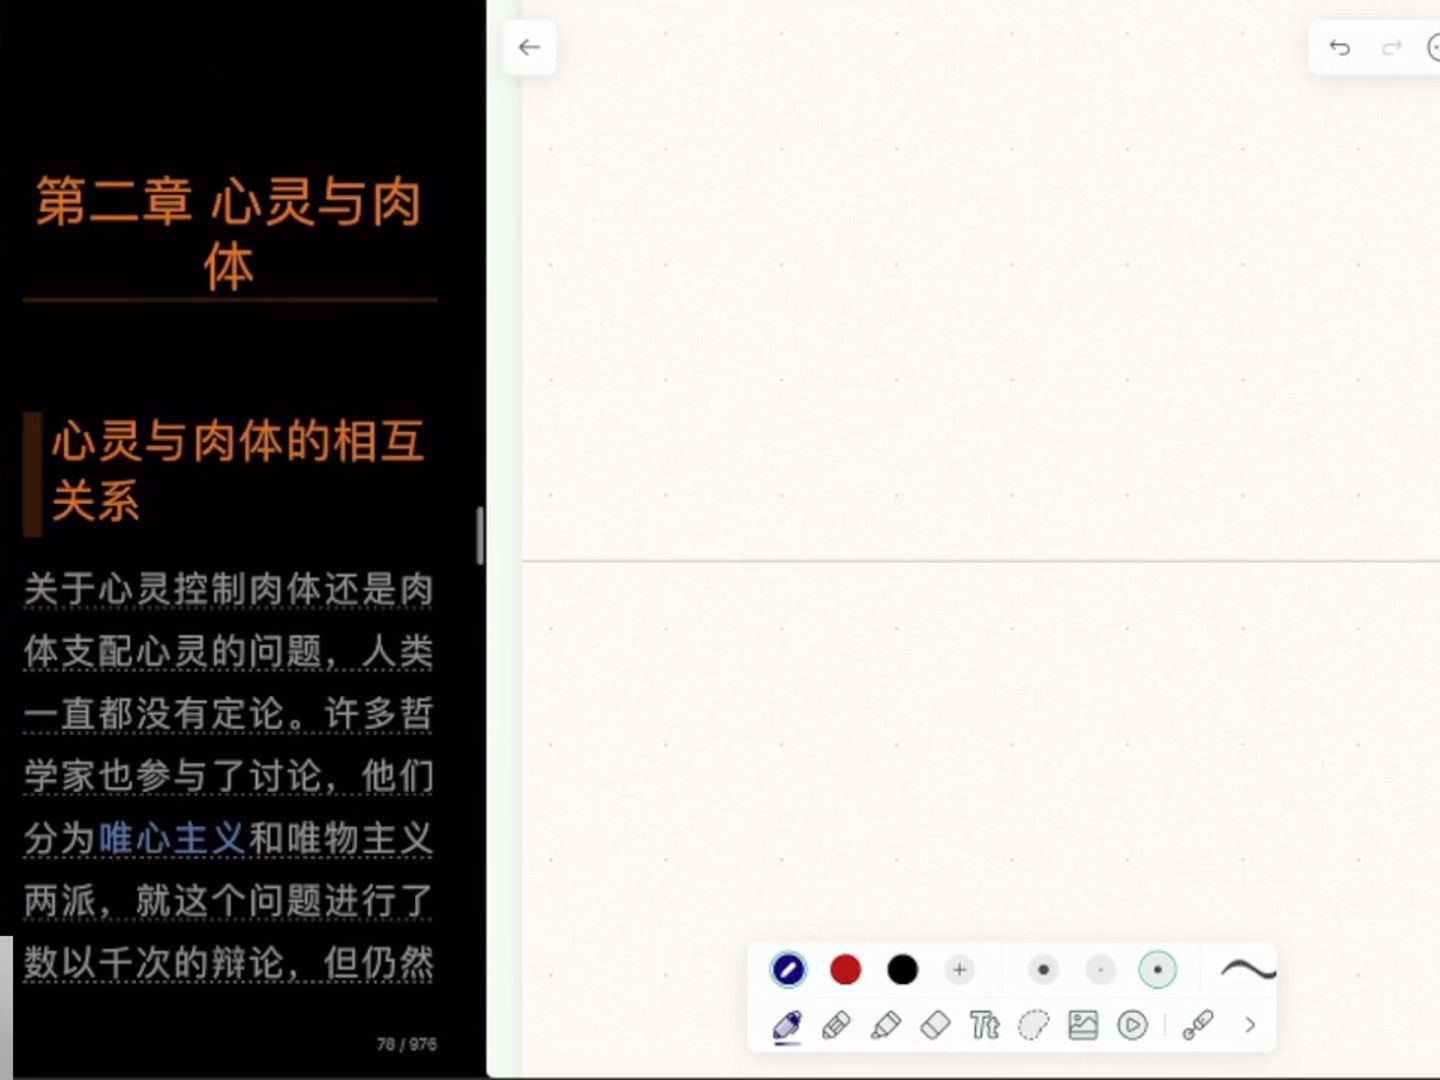The image size is (1440, 1080).
Task: Select the thick stroke width
Action: tap(1043, 969)
